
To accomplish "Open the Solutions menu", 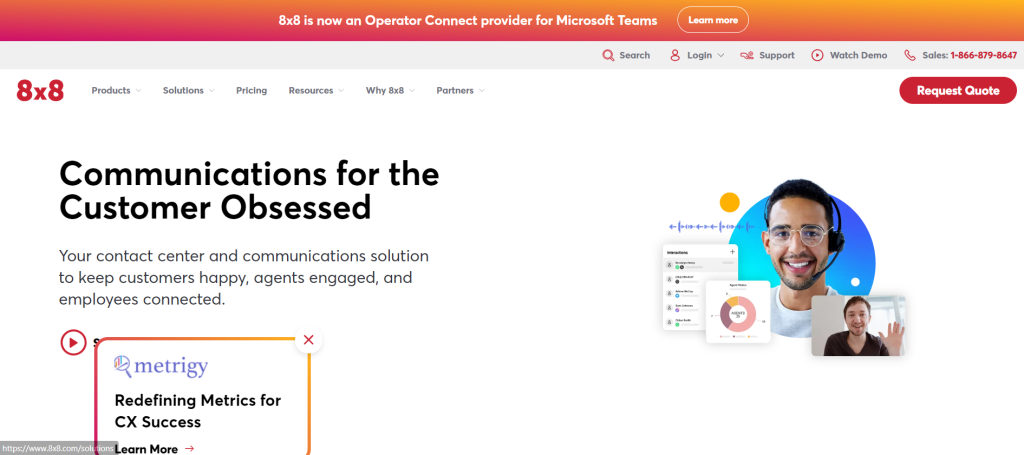I will 183,91.
